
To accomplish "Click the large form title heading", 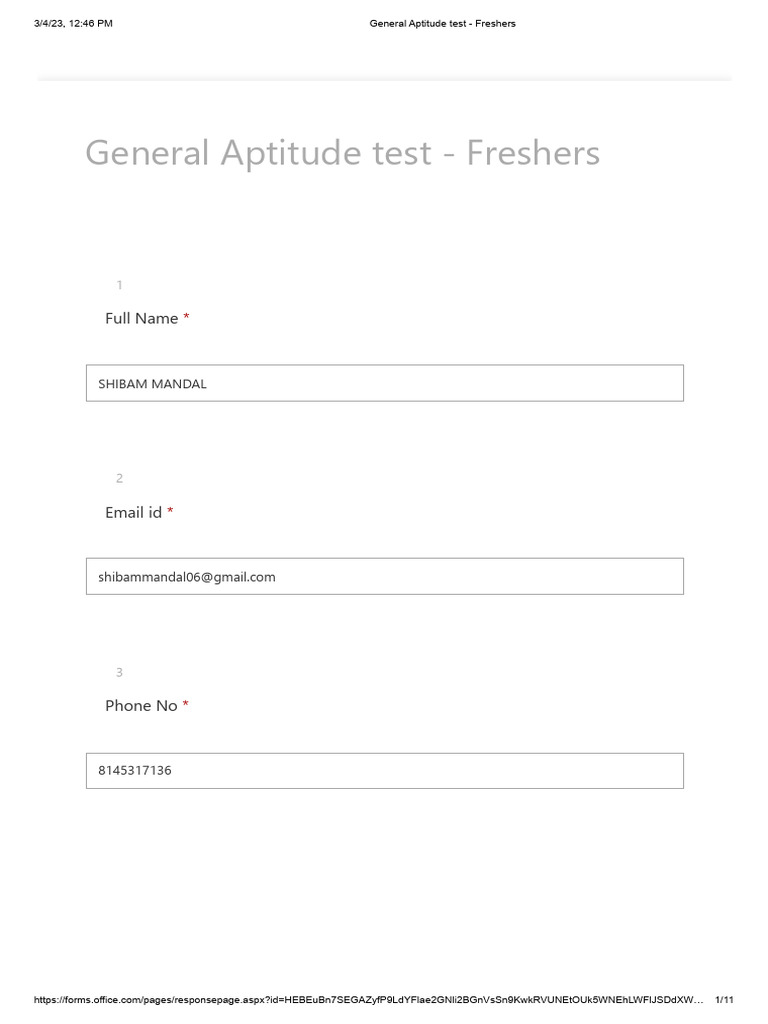I will point(342,153).
